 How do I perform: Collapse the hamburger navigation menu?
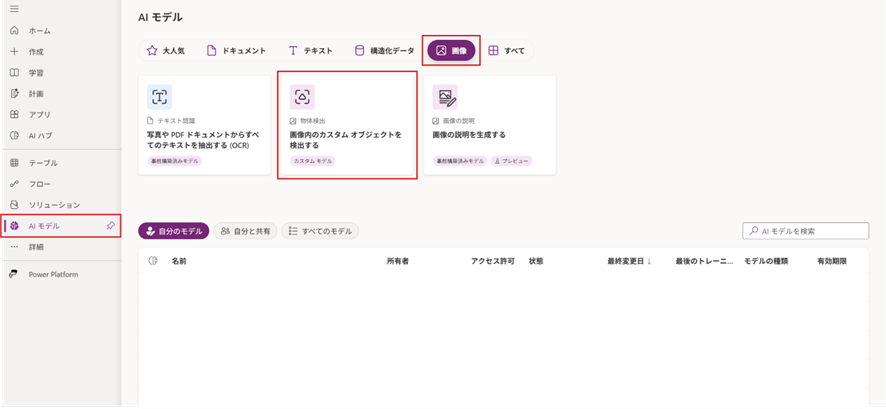tap(15, 9)
